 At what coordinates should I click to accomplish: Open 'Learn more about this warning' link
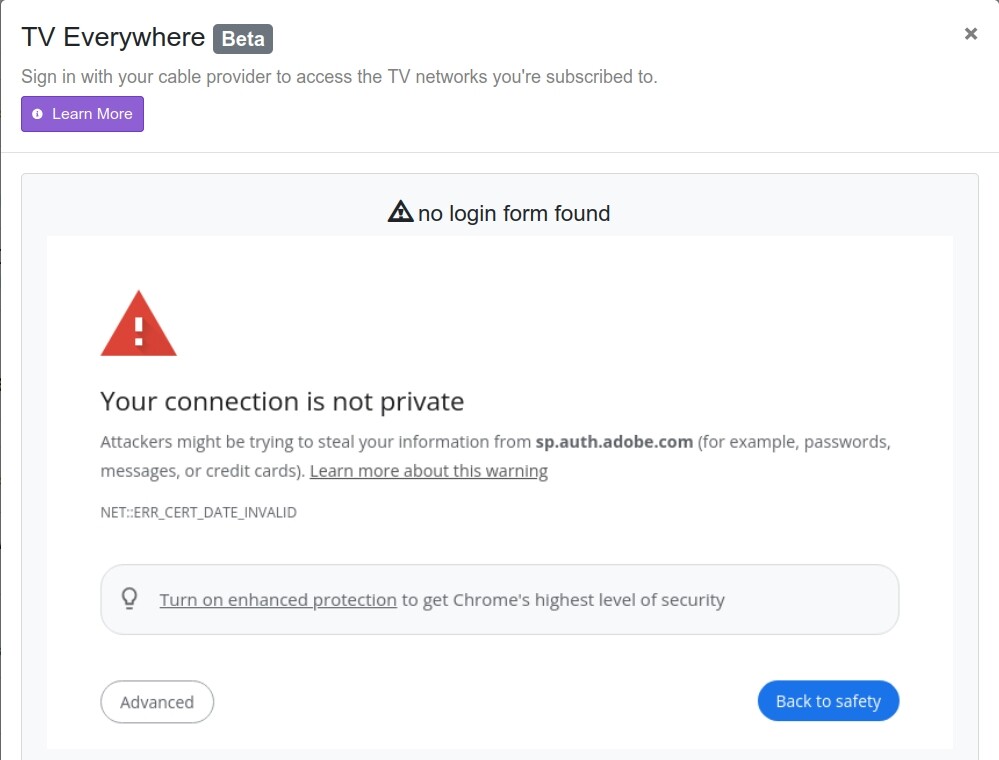(428, 471)
